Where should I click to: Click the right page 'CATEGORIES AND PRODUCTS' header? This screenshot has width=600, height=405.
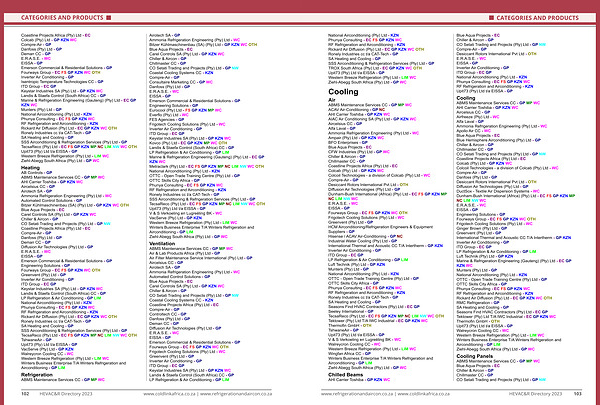(537, 18)
